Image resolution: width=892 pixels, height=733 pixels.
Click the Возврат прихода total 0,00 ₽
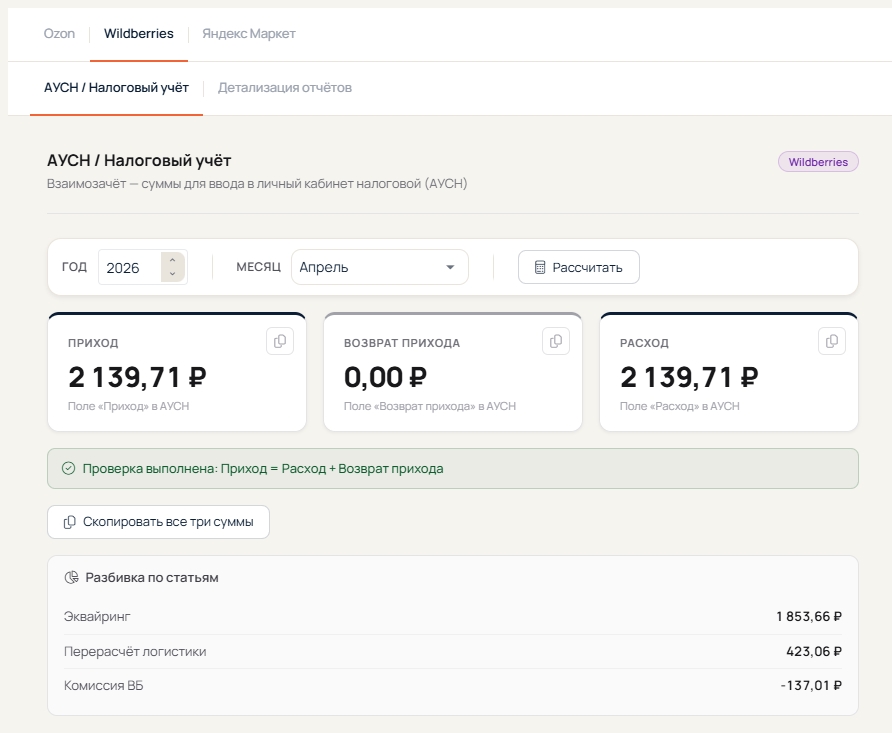[385, 377]
